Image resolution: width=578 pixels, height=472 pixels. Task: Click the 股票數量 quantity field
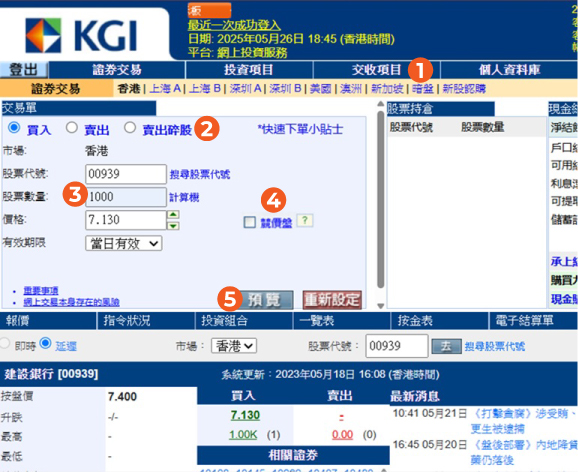pyautogui.click(x=126, y=197)
